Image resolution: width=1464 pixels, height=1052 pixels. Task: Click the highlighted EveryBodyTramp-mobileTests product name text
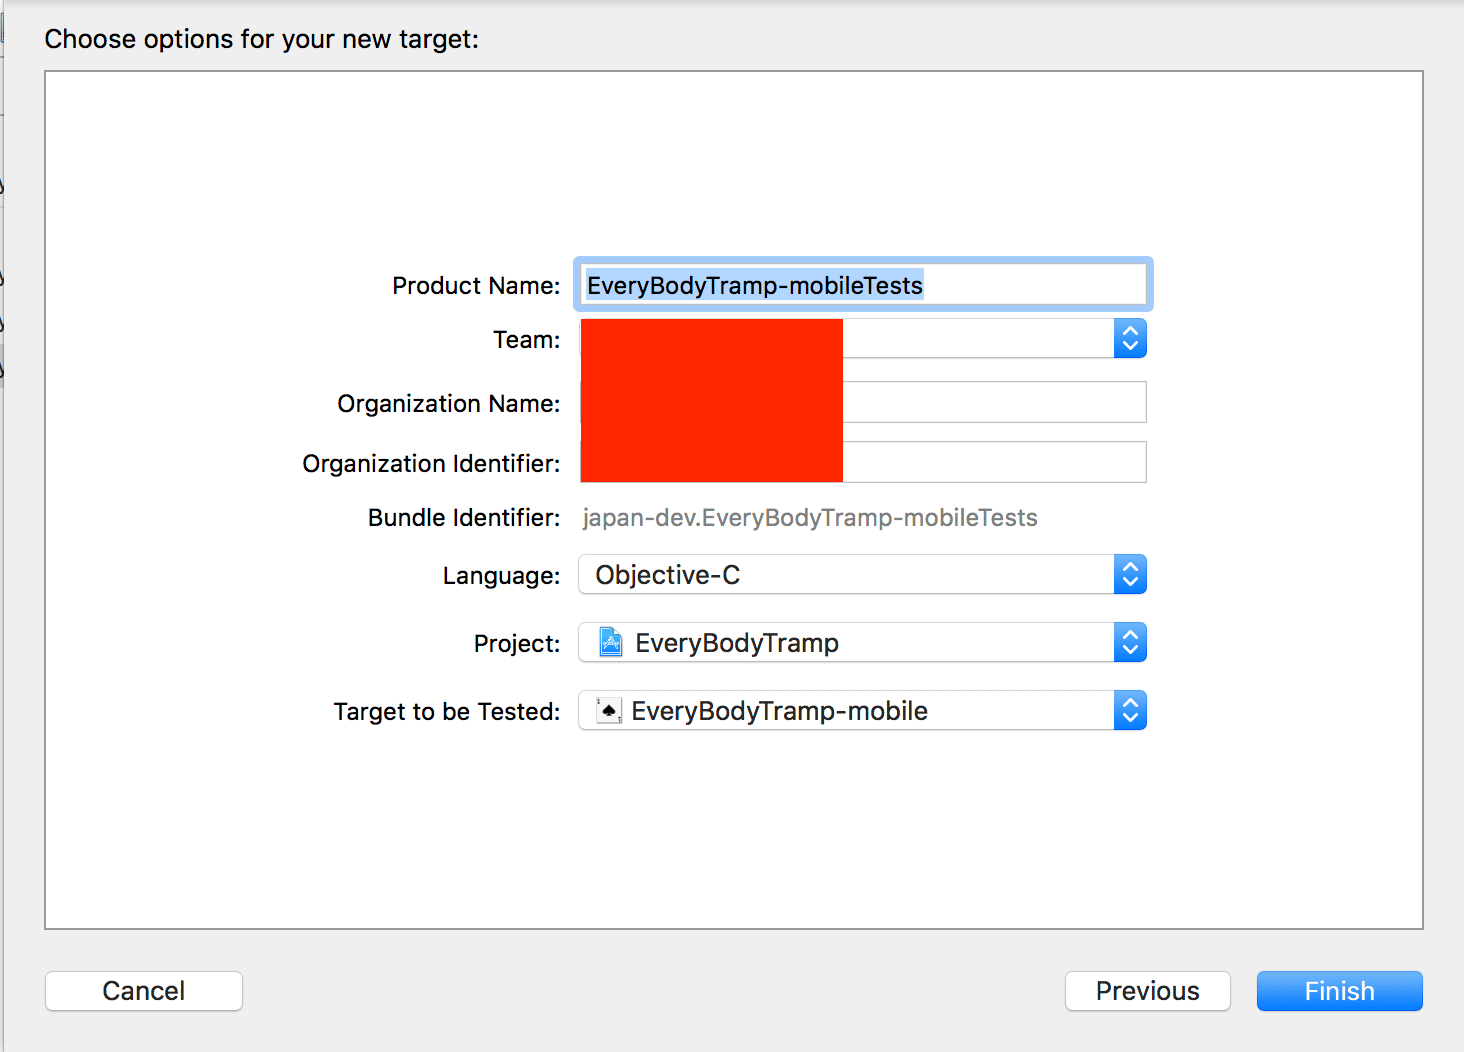pos(753,285)
